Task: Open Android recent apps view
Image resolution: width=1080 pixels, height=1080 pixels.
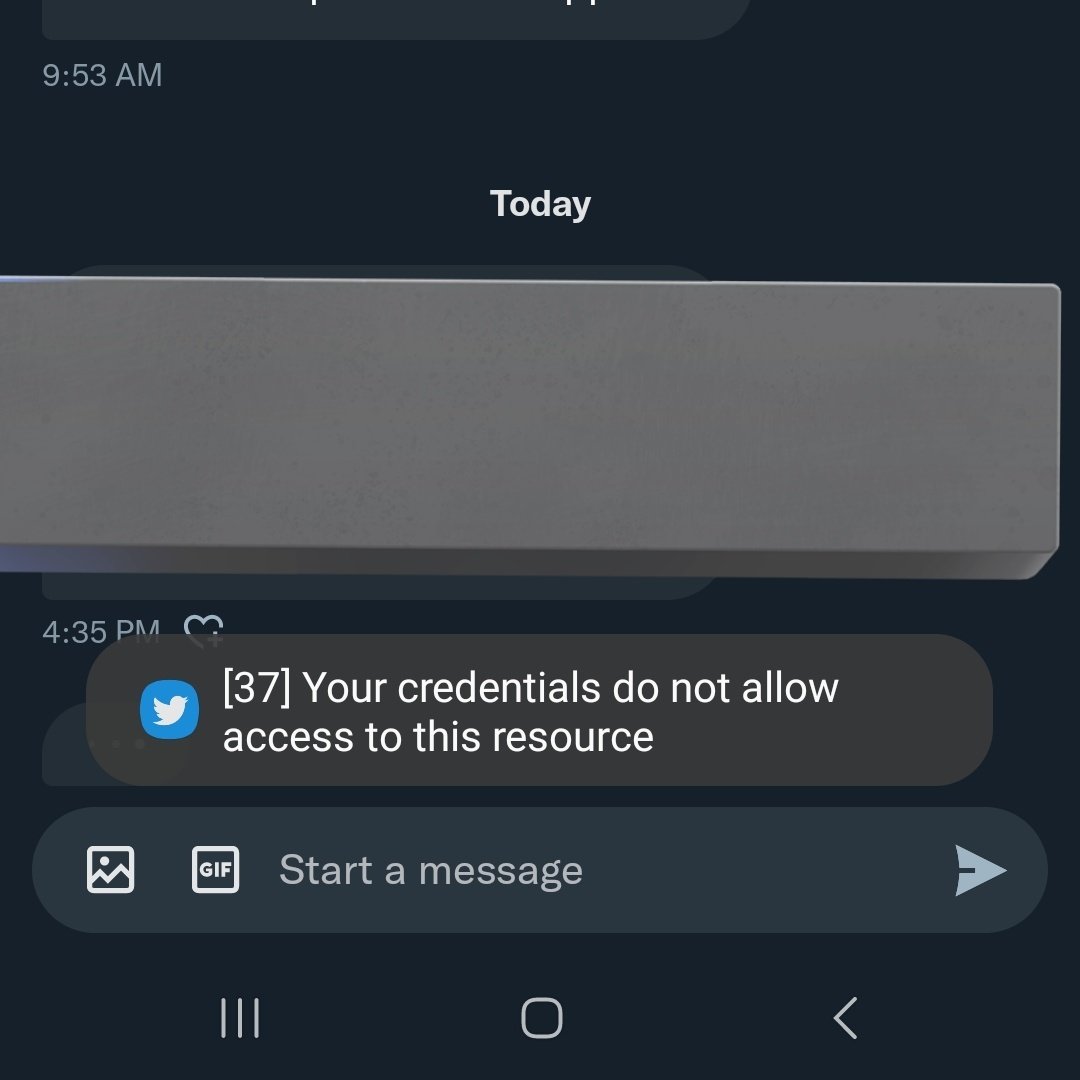Action: click(240, 1017)
